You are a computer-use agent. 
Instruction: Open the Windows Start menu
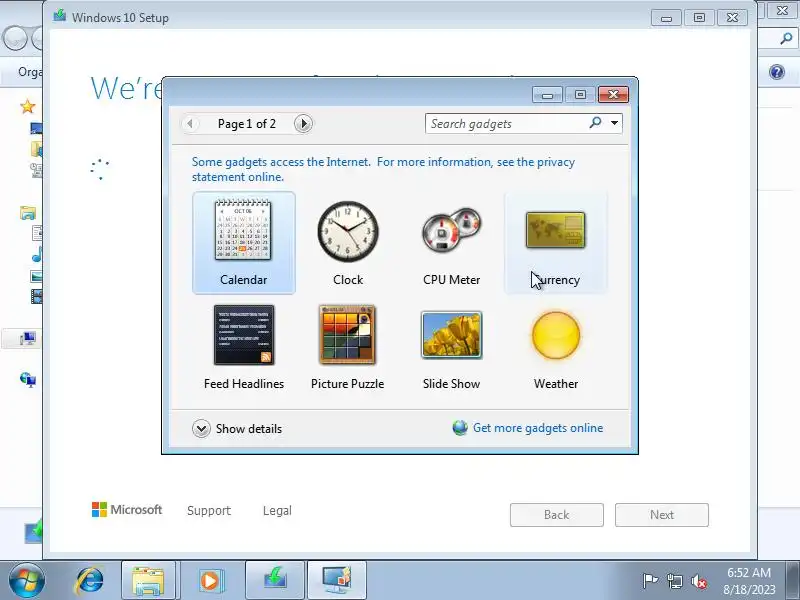27,581
